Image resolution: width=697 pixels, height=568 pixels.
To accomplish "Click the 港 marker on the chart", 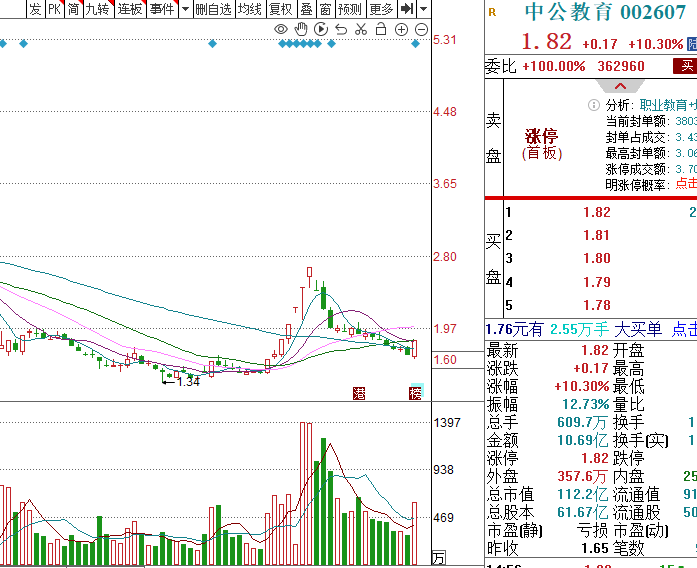I will [359, 393].
